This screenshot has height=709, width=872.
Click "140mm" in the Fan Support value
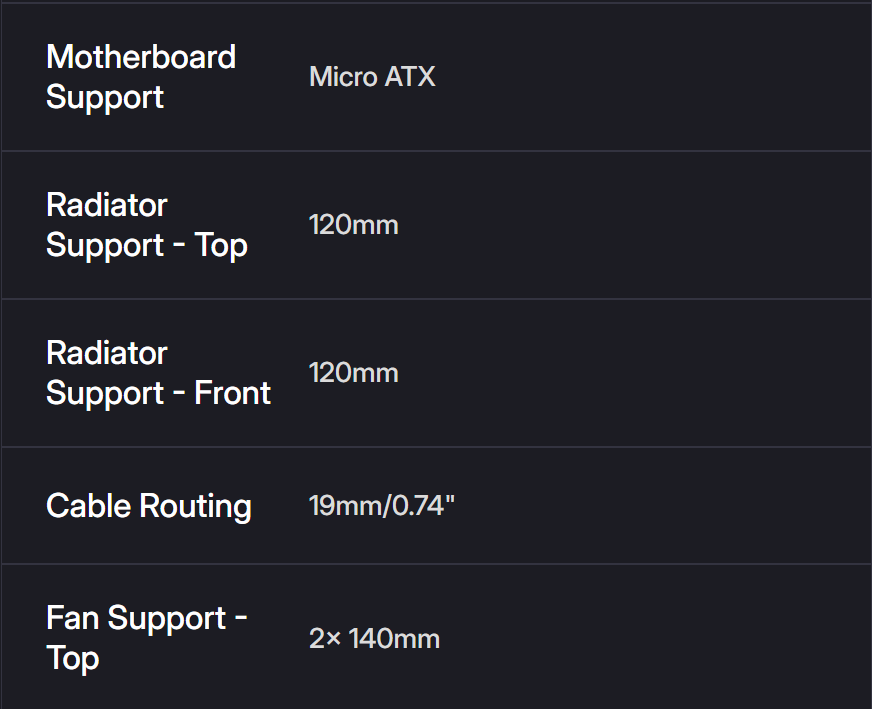coord(394,639)
